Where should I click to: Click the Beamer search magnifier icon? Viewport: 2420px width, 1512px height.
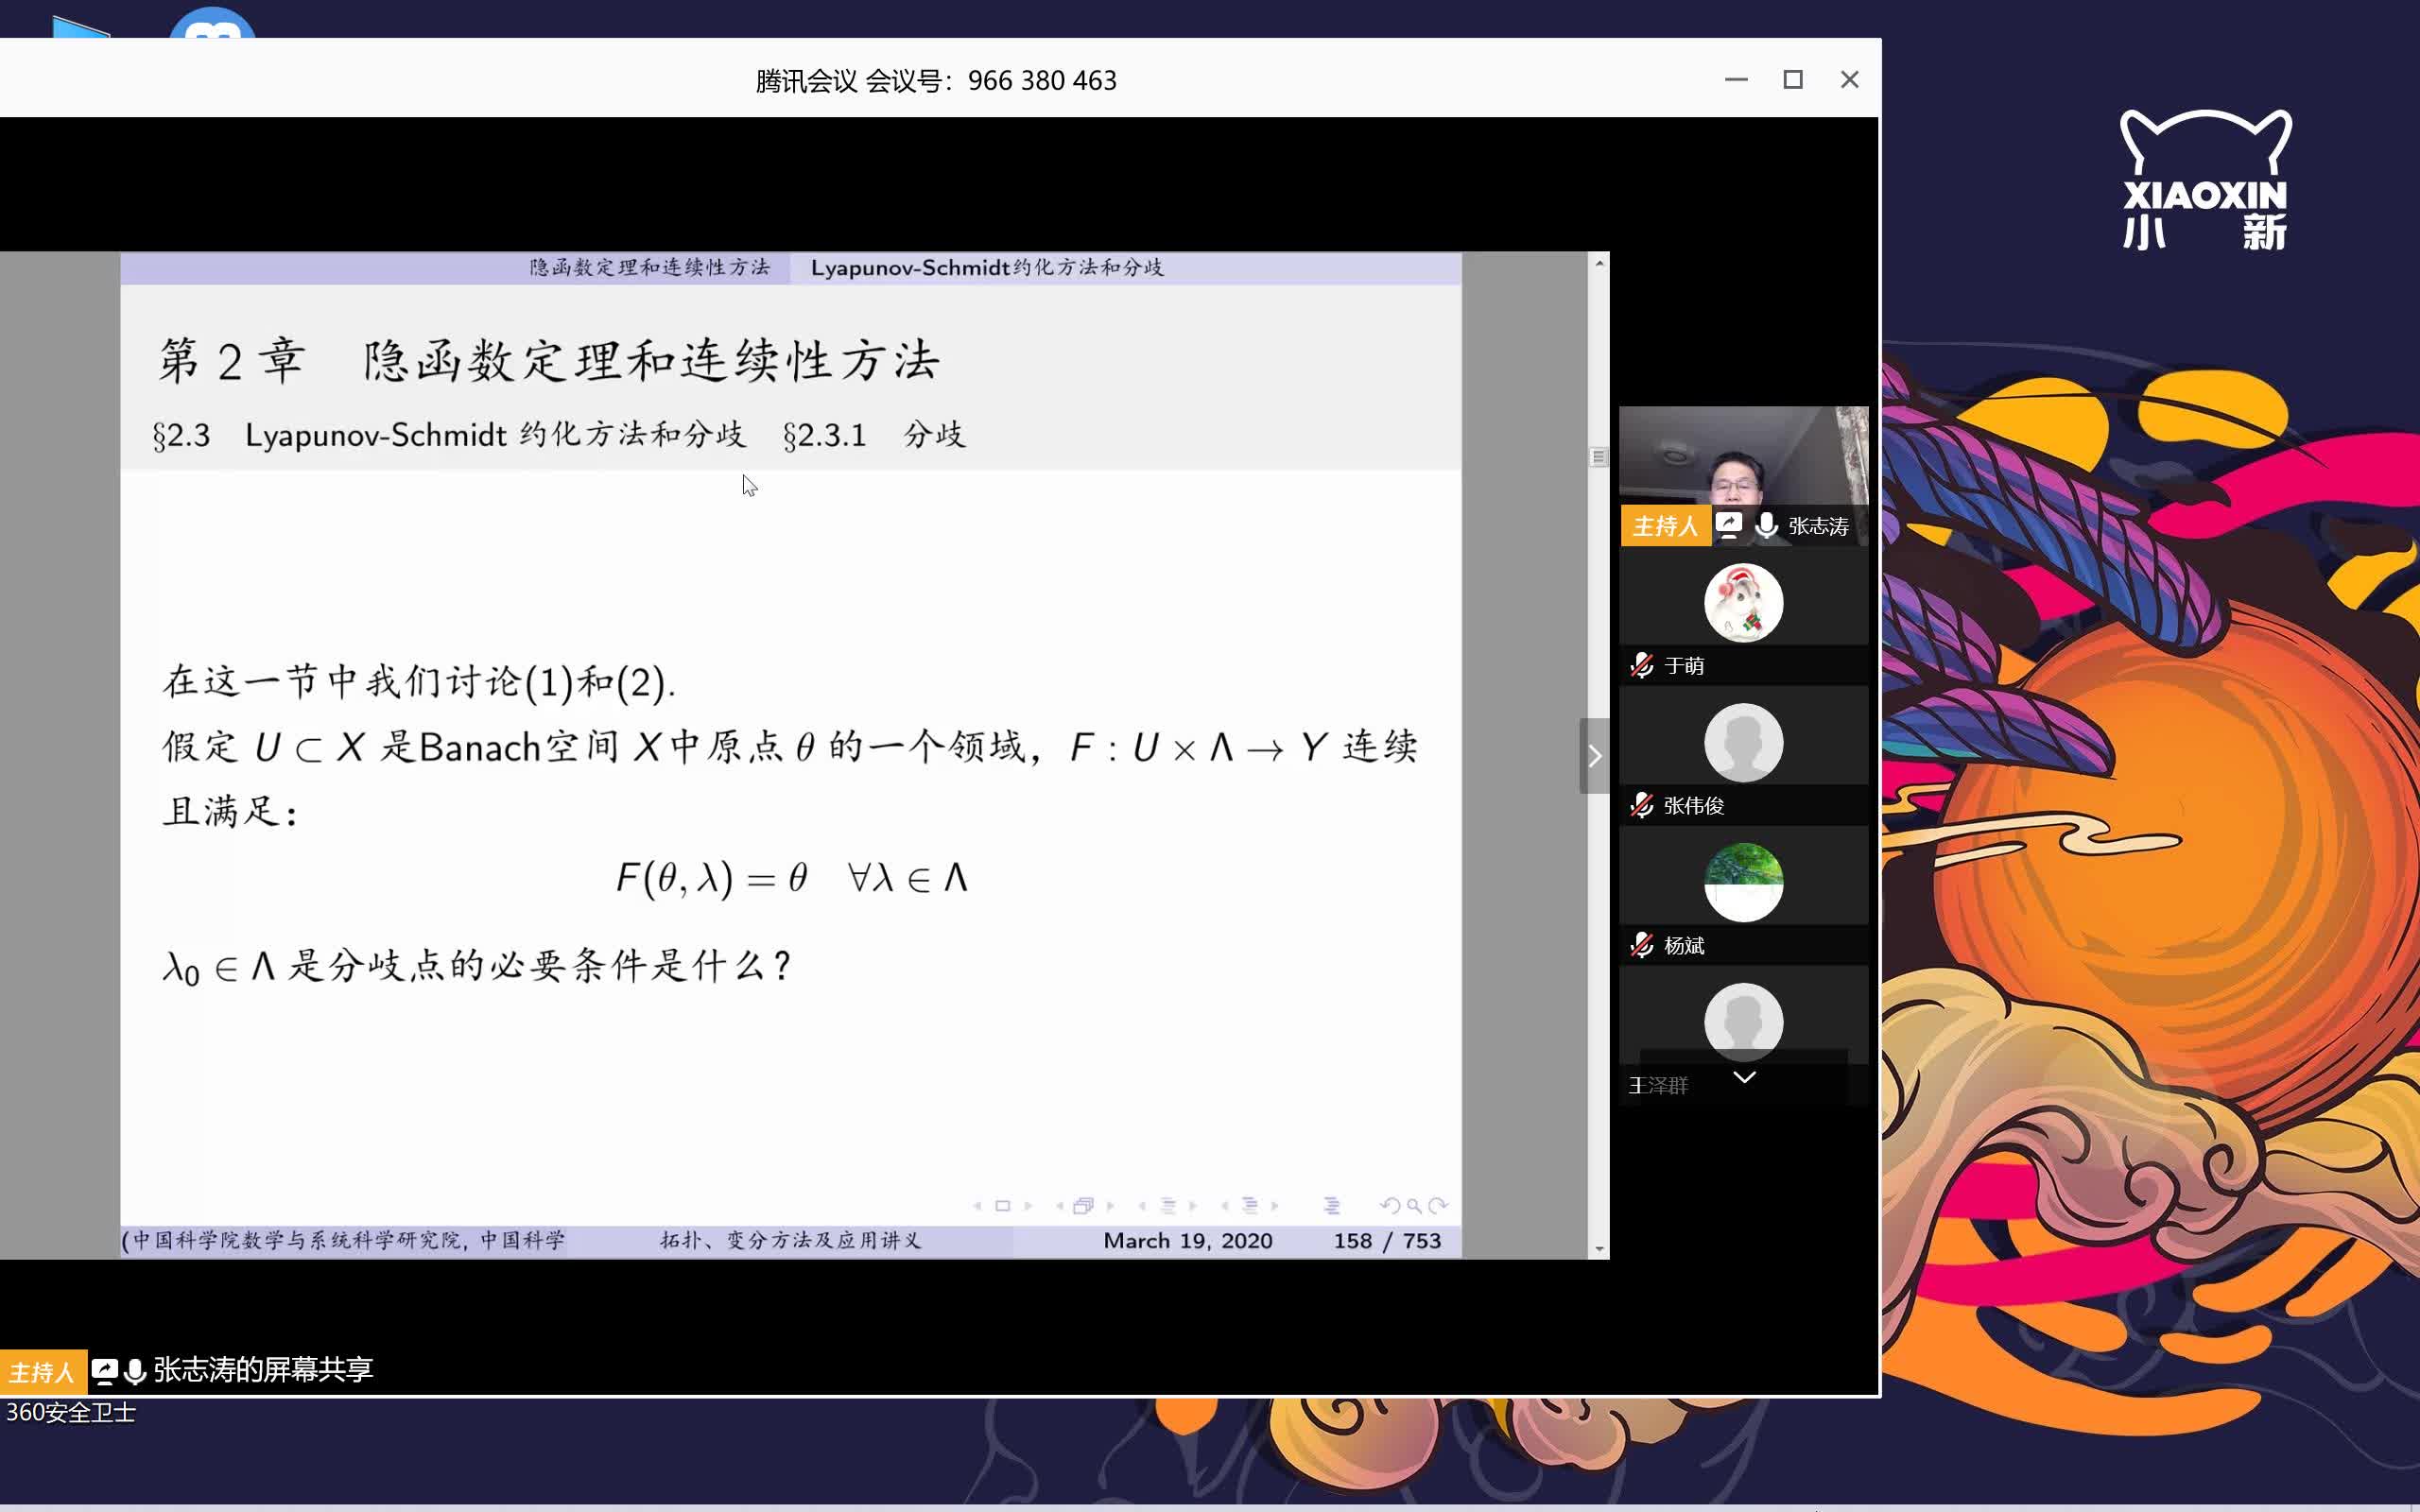(1413, 1205)
